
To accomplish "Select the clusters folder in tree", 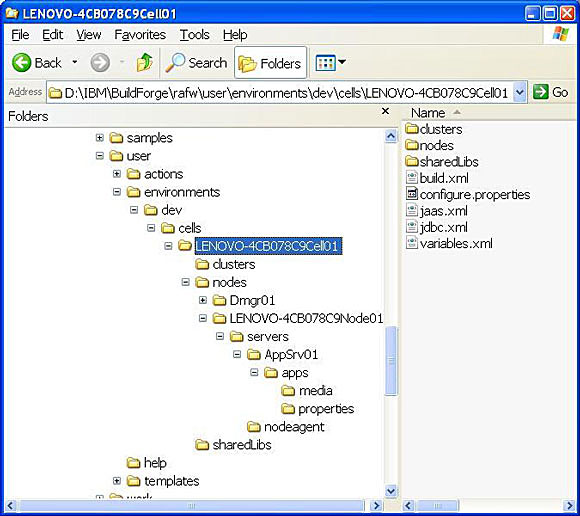I will point(225,264).
